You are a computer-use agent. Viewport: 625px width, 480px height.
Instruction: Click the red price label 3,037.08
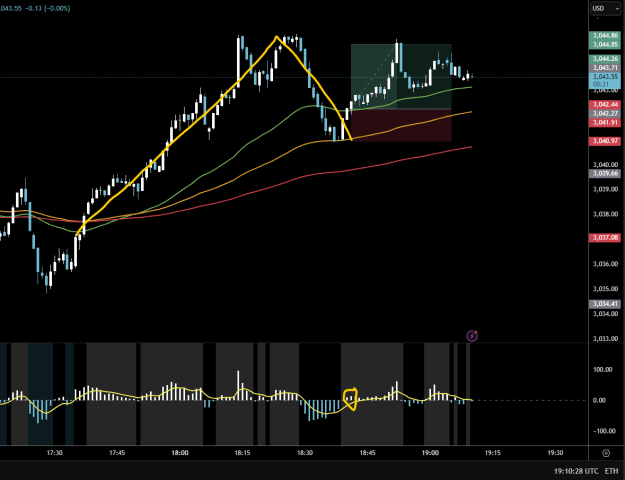605,238
